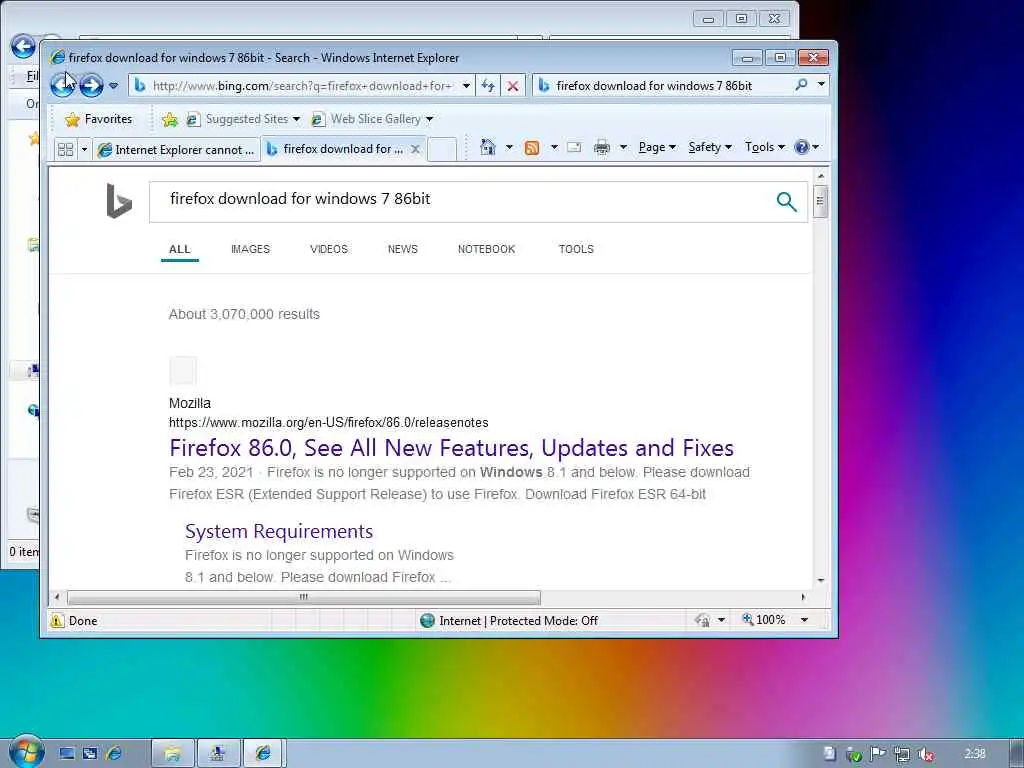Switch to Internet Explorer cannot tab
This screenshot has width=1024, height=768.
point(176,150)
